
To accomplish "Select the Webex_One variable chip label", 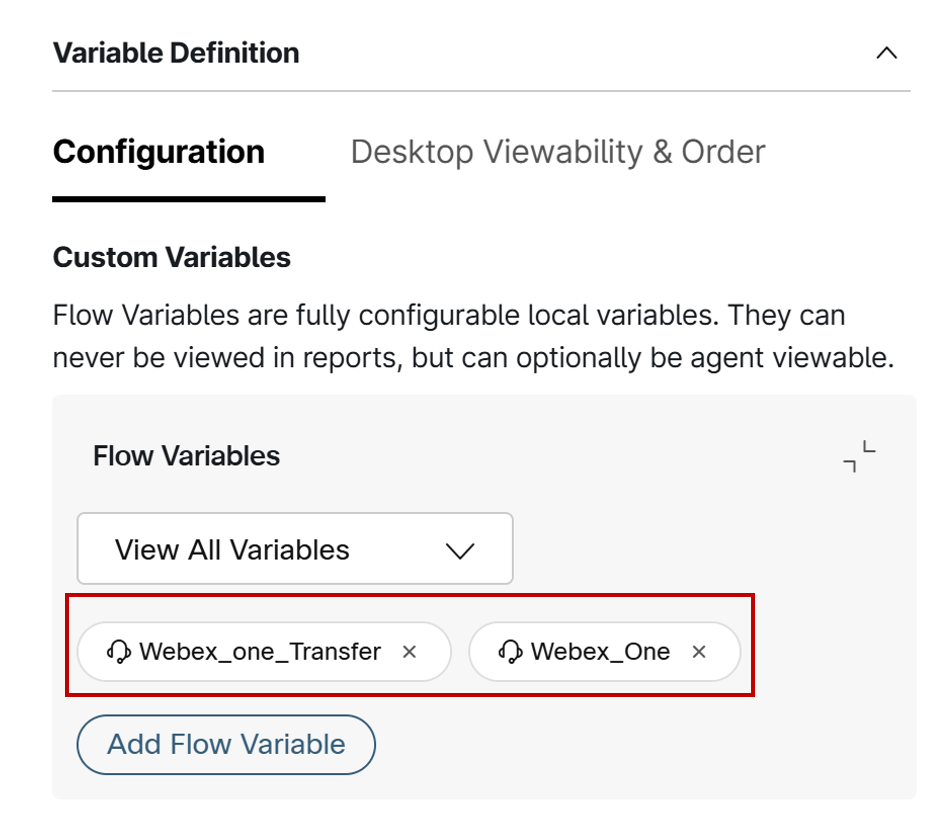I will (x=600, y=652).
